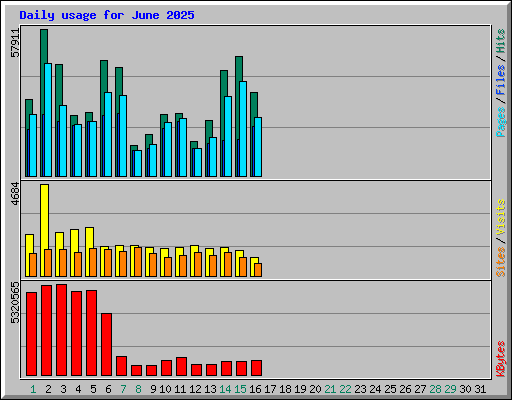The height and width of the screenshot is (400, 512).
Task: Click the red KBytes legend label
Action: coord(501,359)
